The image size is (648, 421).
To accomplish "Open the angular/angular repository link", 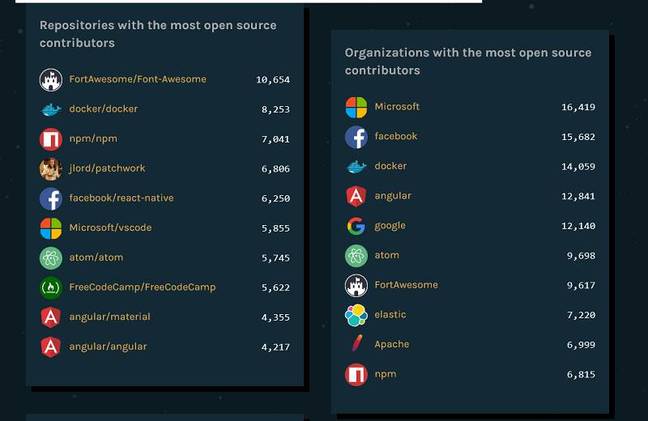I will click(108, 347).
